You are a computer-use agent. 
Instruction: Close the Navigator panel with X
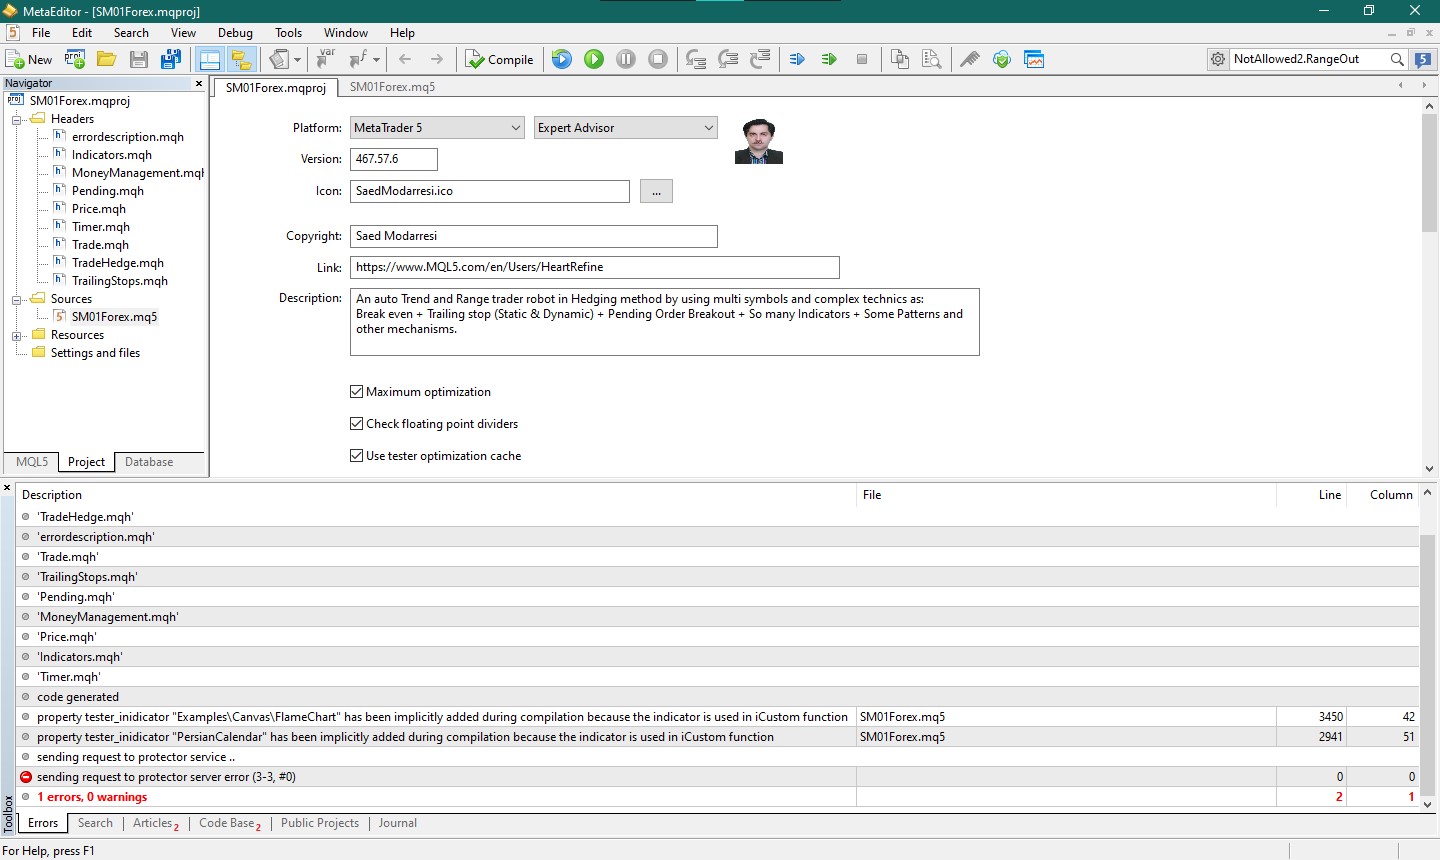[198, 83]
